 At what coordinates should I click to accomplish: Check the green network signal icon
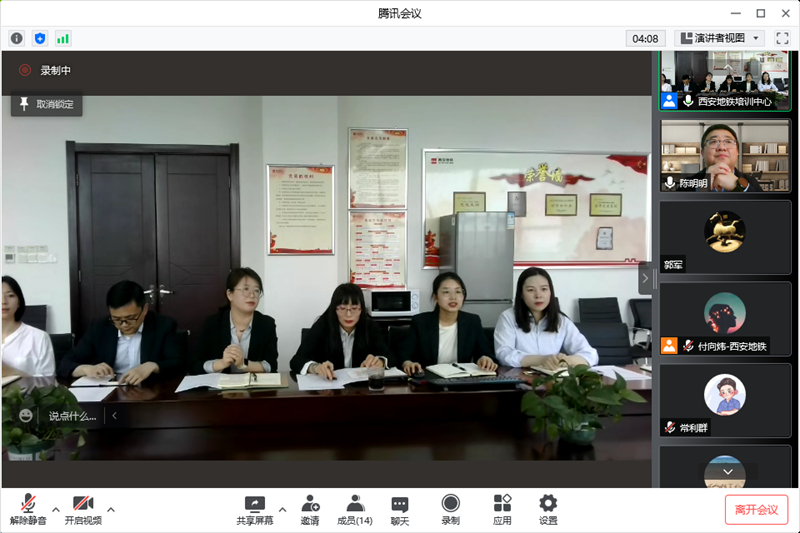[63, 38]
